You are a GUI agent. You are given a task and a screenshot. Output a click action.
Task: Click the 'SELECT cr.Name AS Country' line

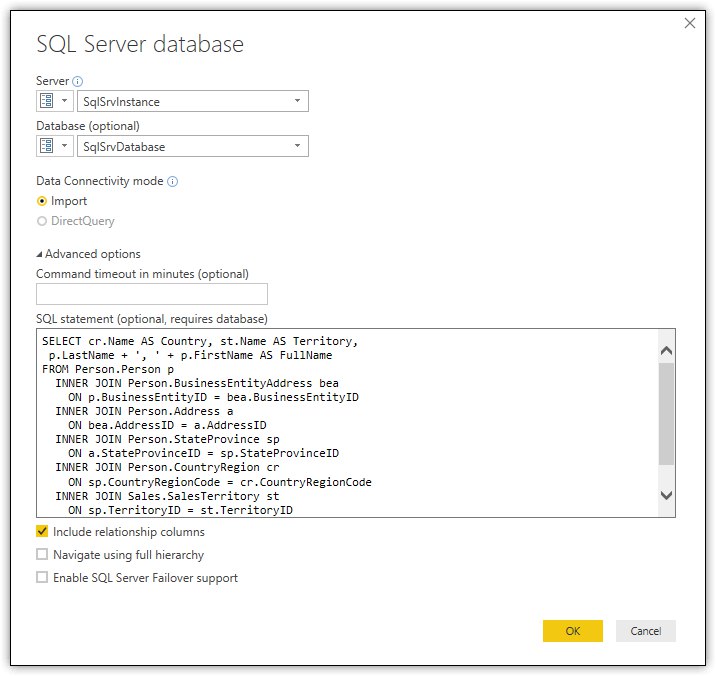200,341
